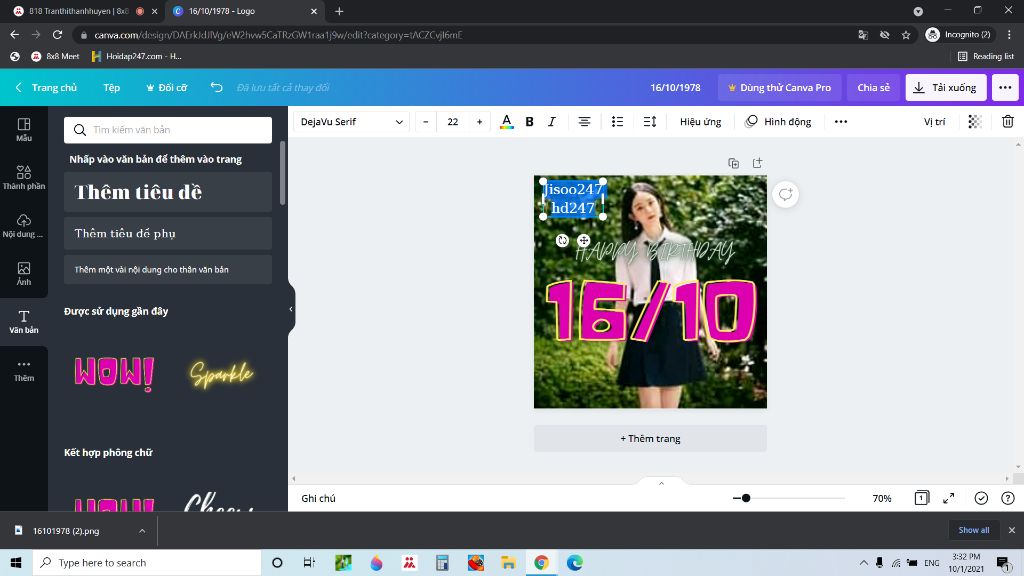Expand the recently used text section chevron
Screen dimensions: 1024x576
pos(290,309)
